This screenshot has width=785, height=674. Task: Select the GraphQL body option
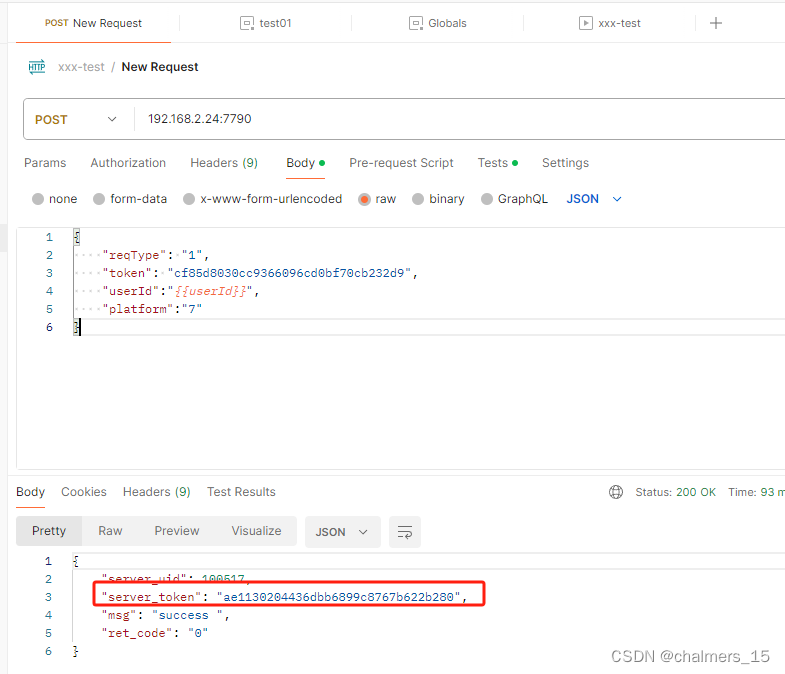coord(487,199)
